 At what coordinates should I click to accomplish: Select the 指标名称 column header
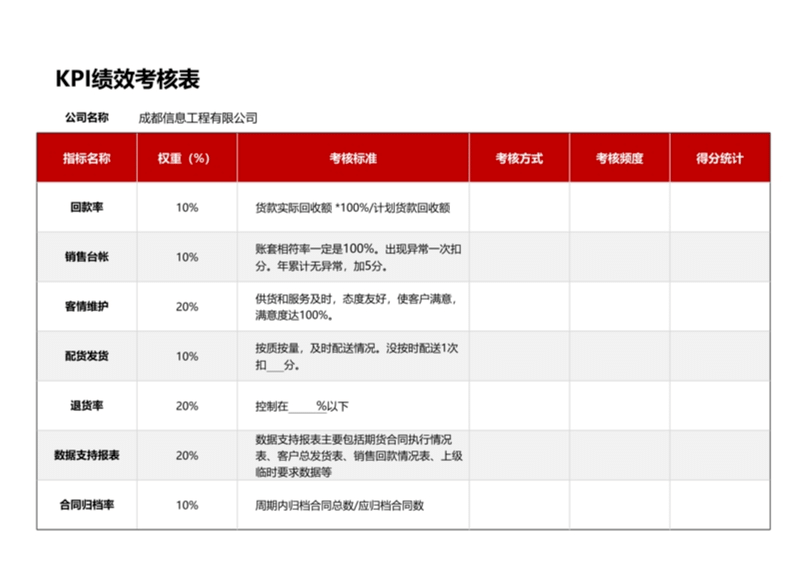click(x=86, y=158)
